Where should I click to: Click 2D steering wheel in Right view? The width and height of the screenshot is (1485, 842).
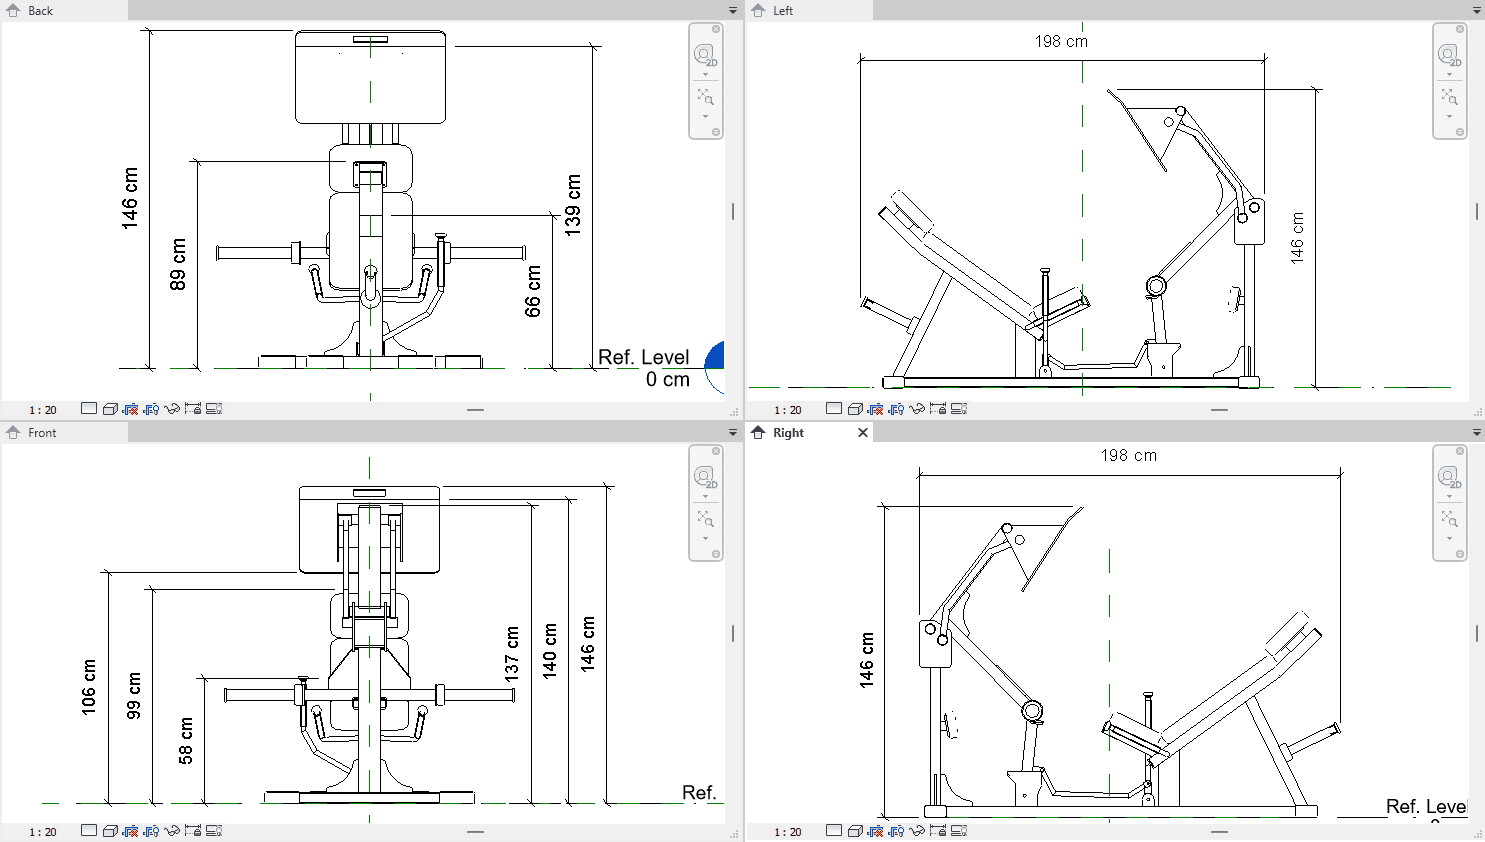pos(1449,477)
